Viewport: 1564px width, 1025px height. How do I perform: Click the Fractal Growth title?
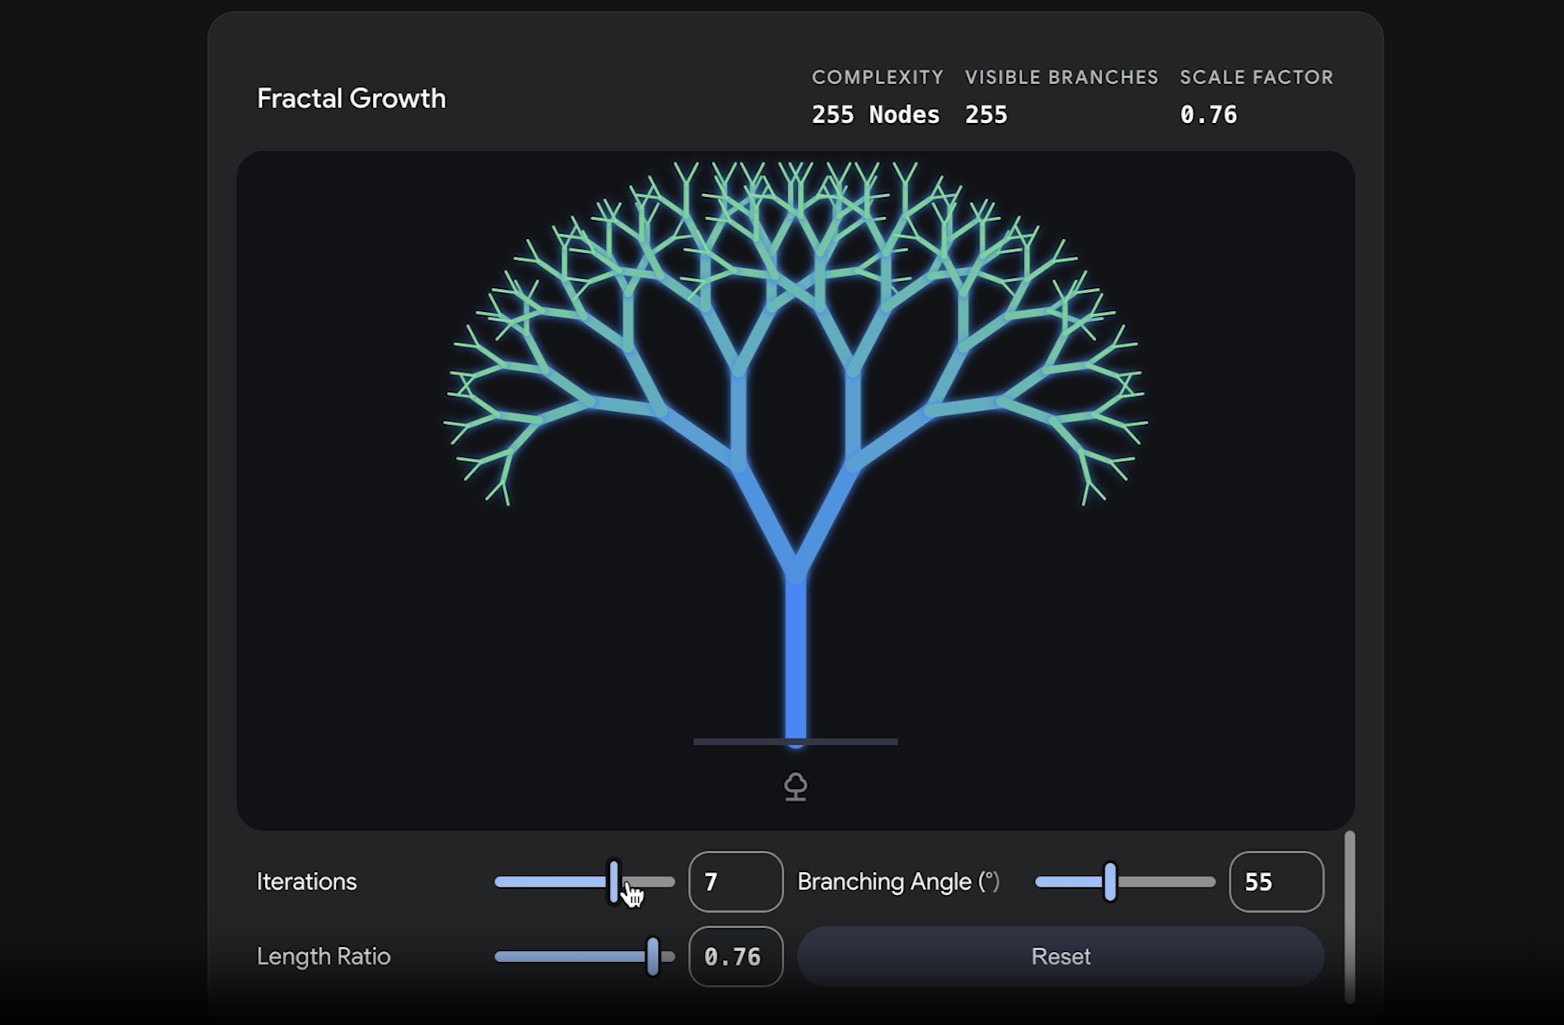click(351, 98)
